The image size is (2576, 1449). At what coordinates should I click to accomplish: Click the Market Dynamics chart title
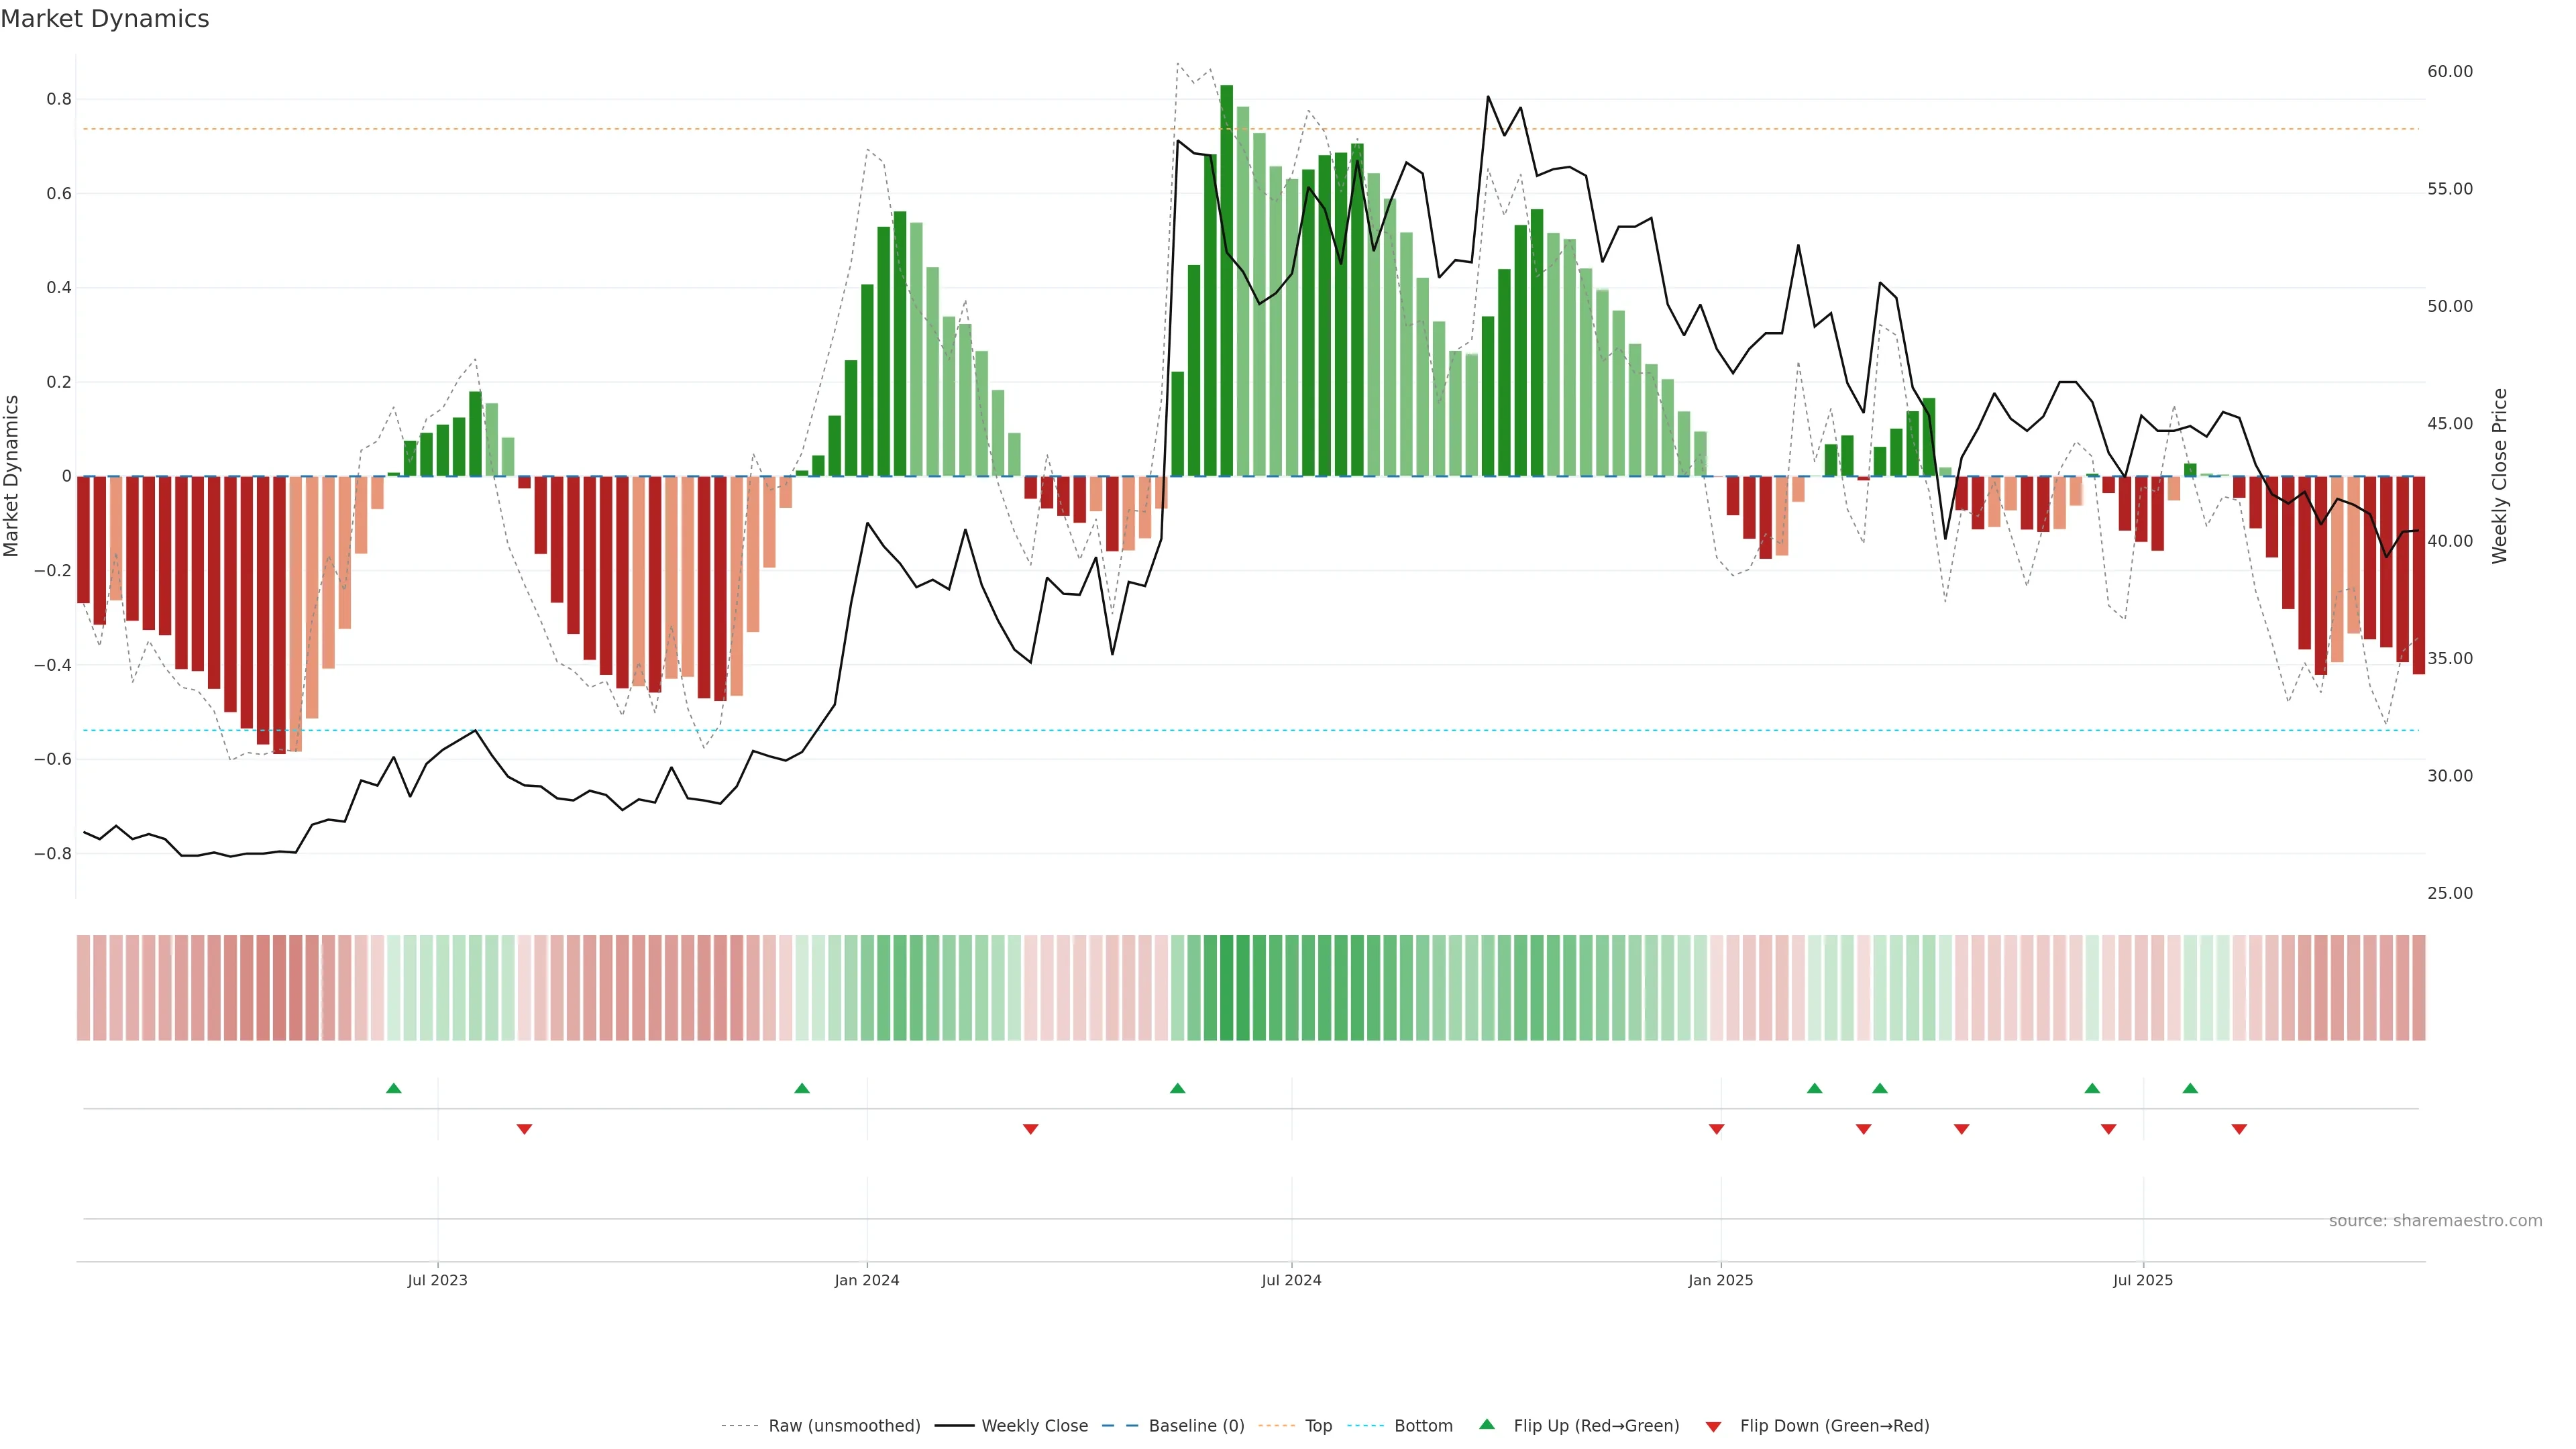click(x=105, y=19)
